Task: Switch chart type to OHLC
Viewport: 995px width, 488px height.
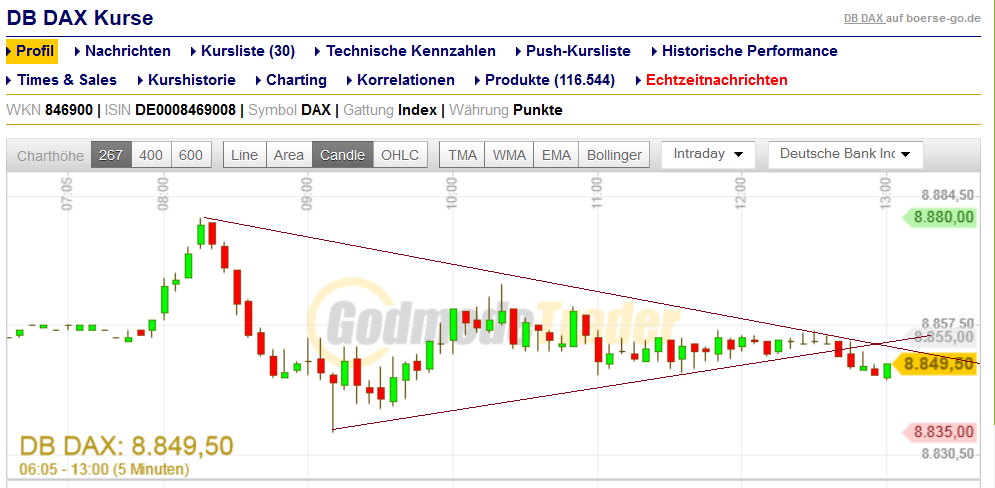Action: coord(400,155)
